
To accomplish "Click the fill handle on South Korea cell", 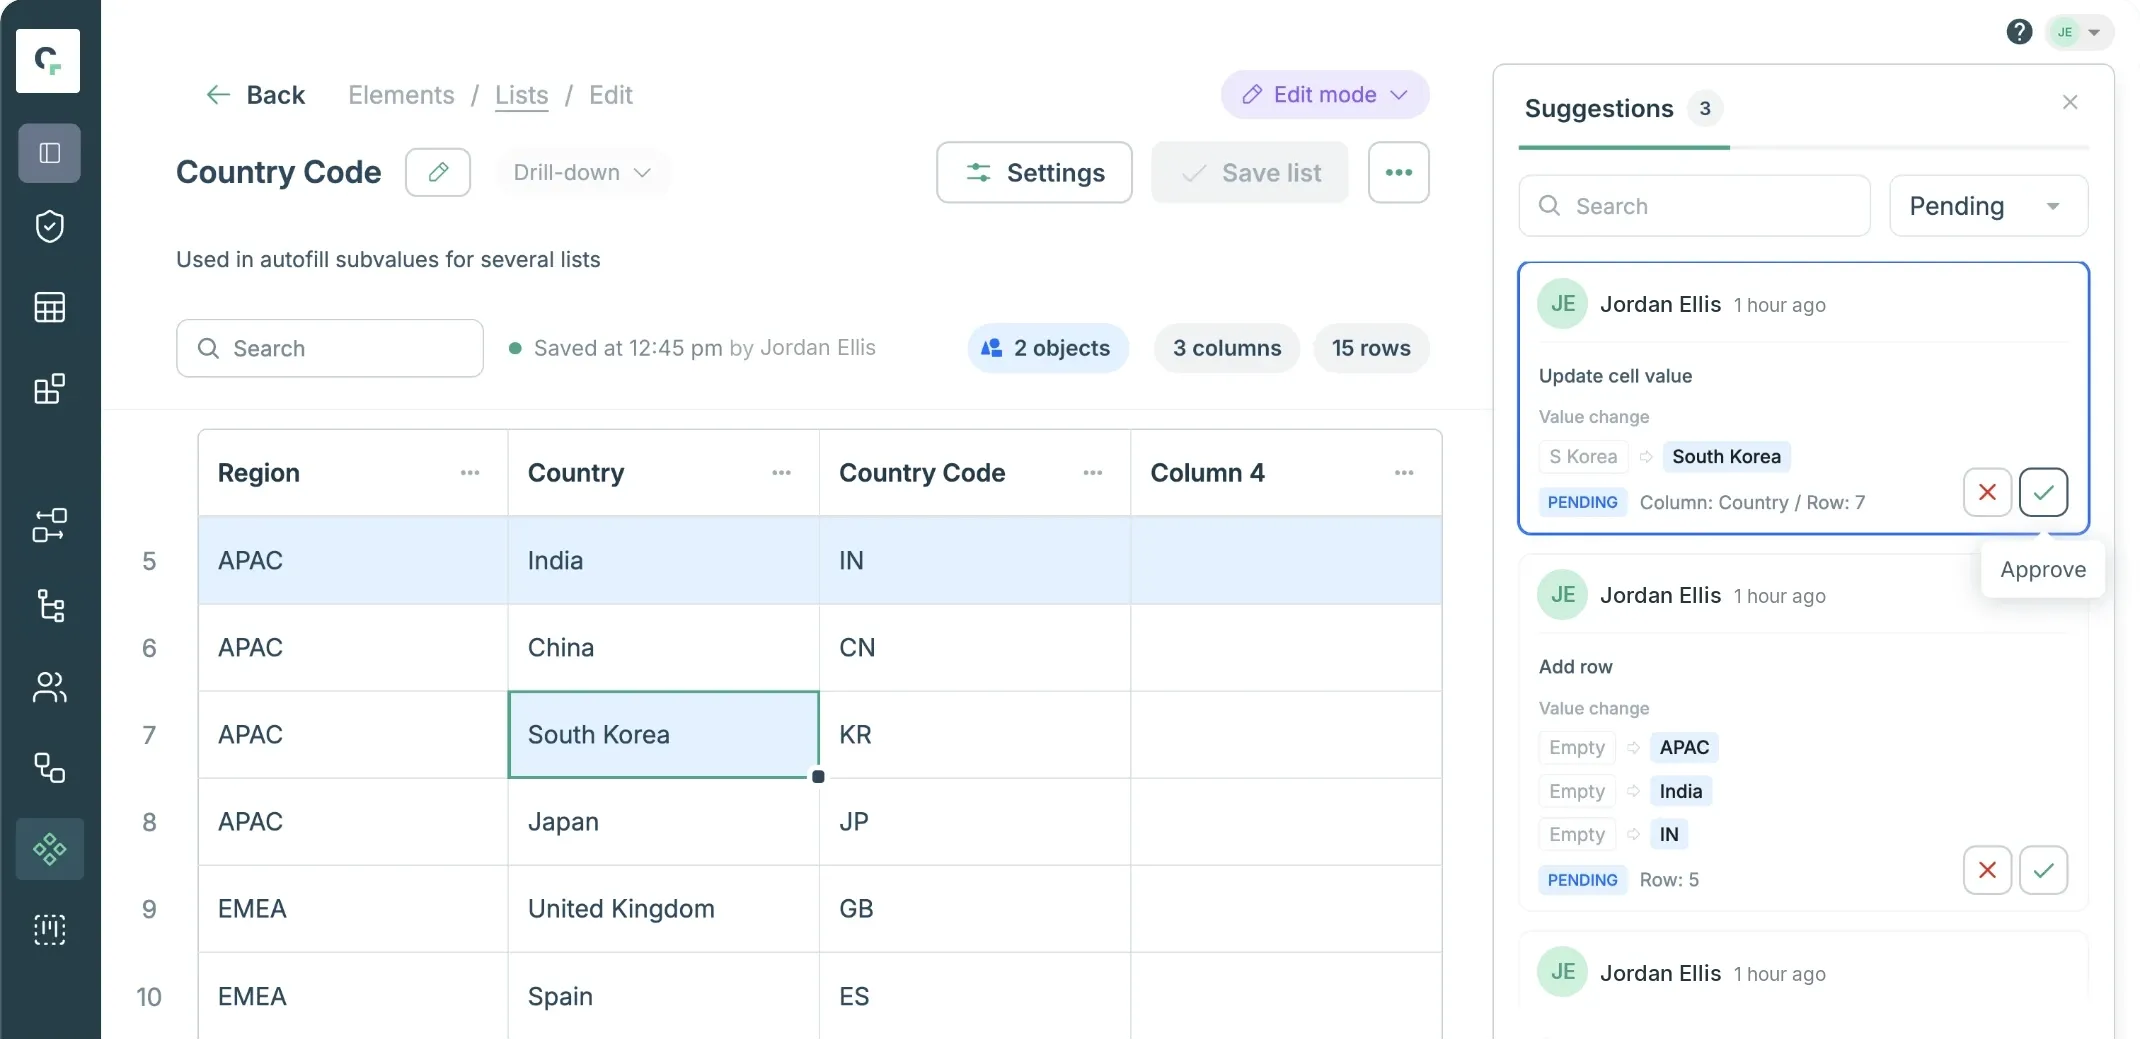I will [x=818, y=777].
